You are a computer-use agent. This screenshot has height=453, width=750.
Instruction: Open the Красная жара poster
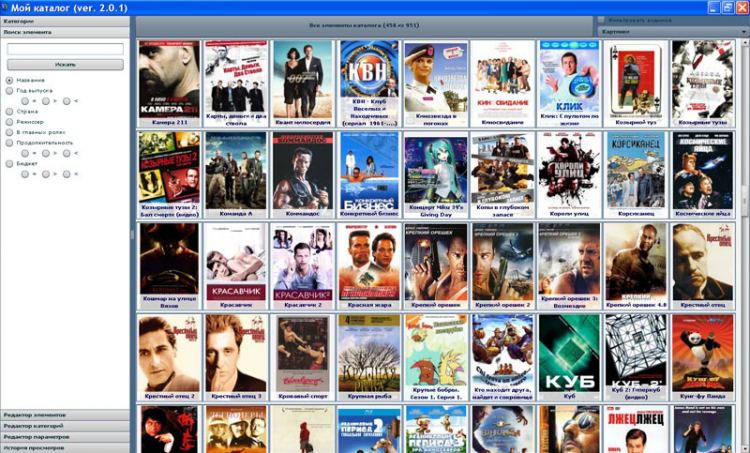pyautogui.click(x=369, y=262)
